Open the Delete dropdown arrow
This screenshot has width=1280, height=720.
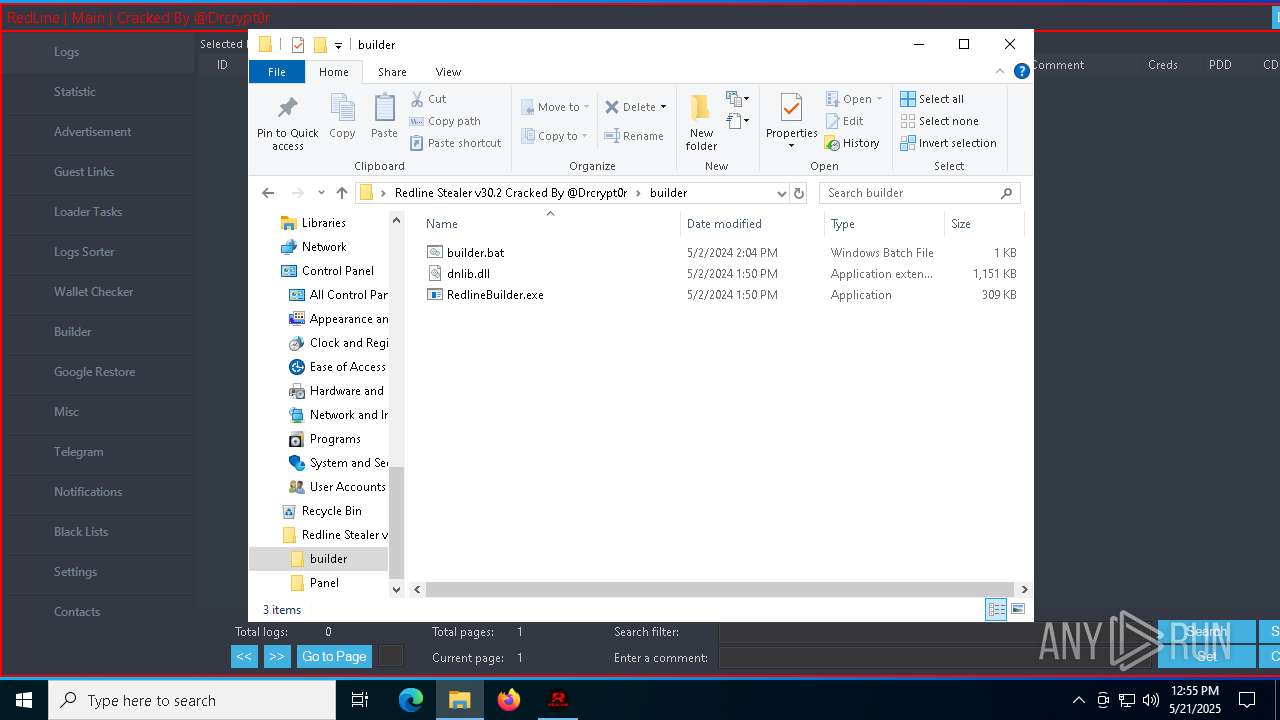point(663,107)
